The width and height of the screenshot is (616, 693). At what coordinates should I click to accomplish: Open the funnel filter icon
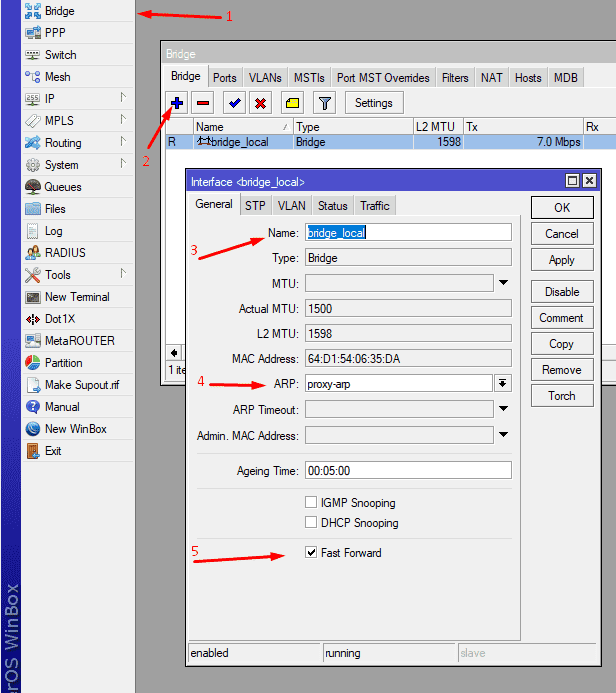point(324,102)
